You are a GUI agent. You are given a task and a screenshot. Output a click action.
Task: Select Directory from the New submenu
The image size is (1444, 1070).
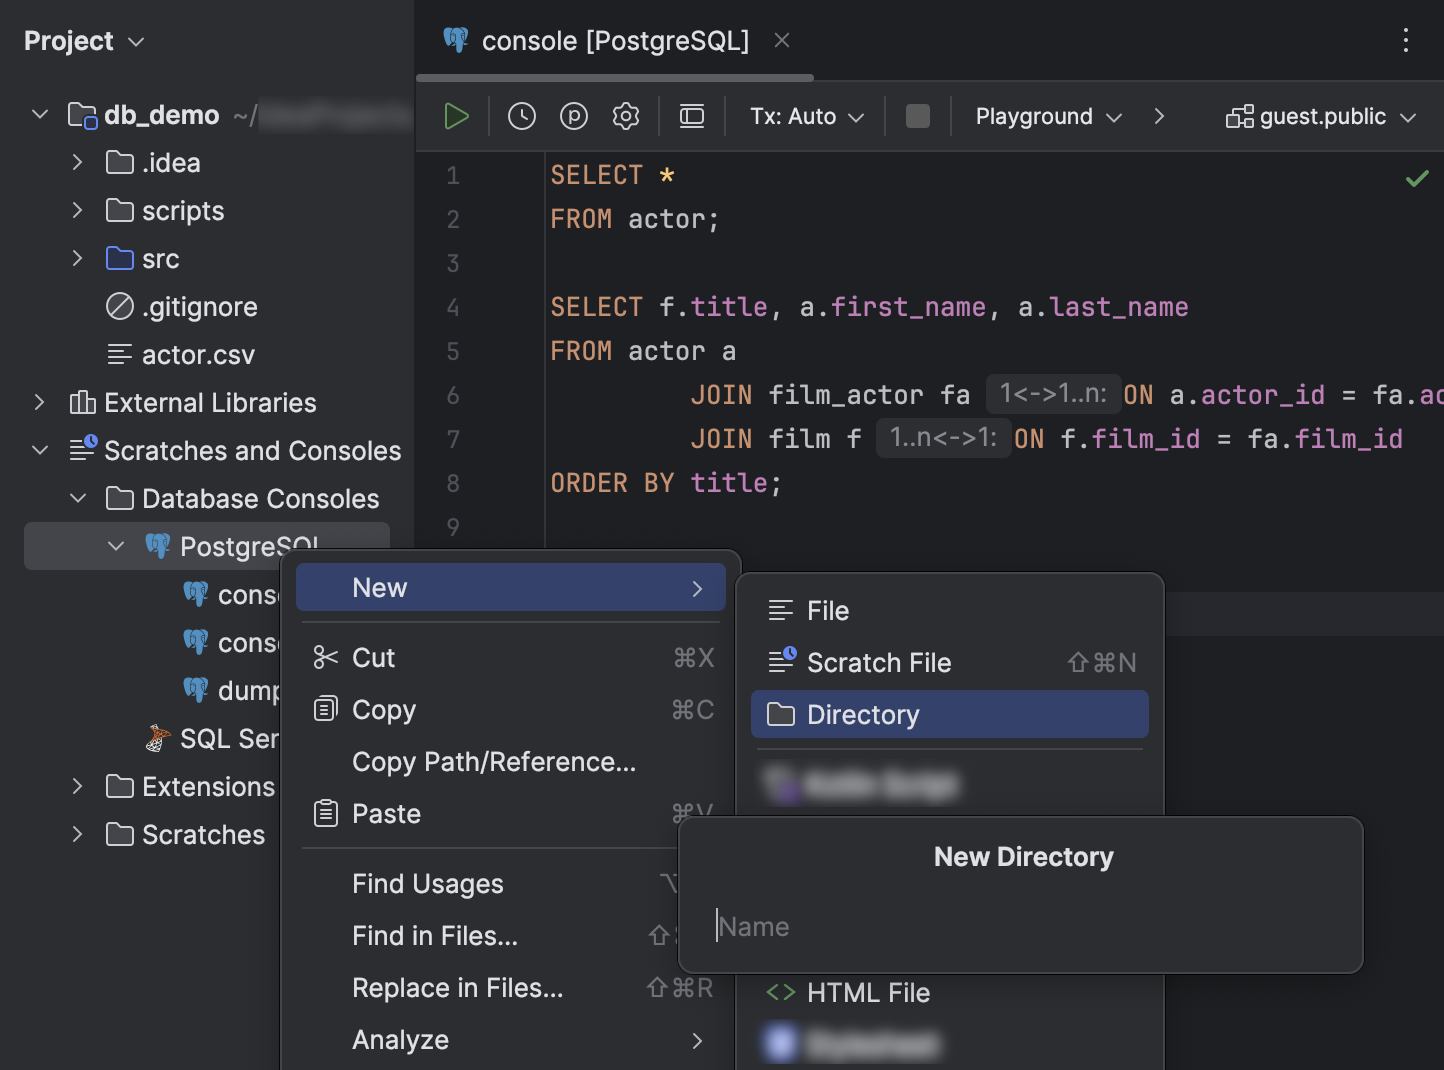[x=862, y=714]
